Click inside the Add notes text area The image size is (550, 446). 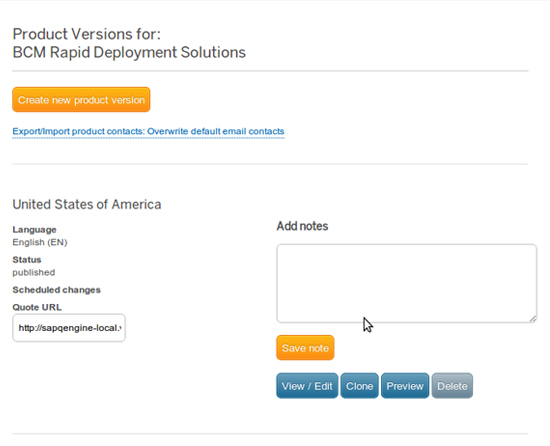407,283
